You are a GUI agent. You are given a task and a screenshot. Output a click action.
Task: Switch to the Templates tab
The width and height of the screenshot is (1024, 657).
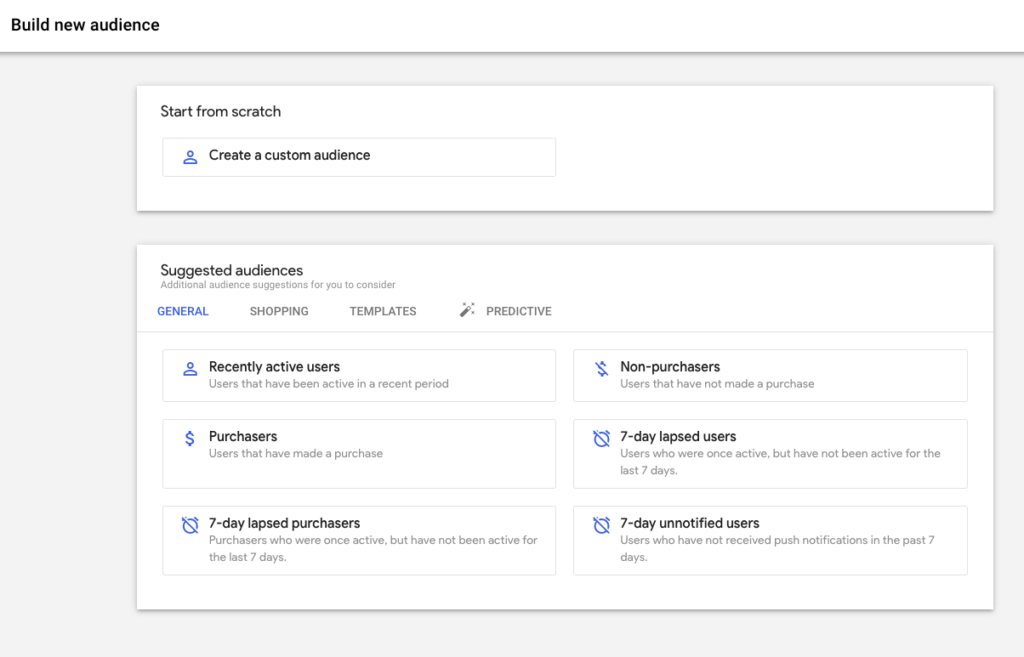pos(383,312)
